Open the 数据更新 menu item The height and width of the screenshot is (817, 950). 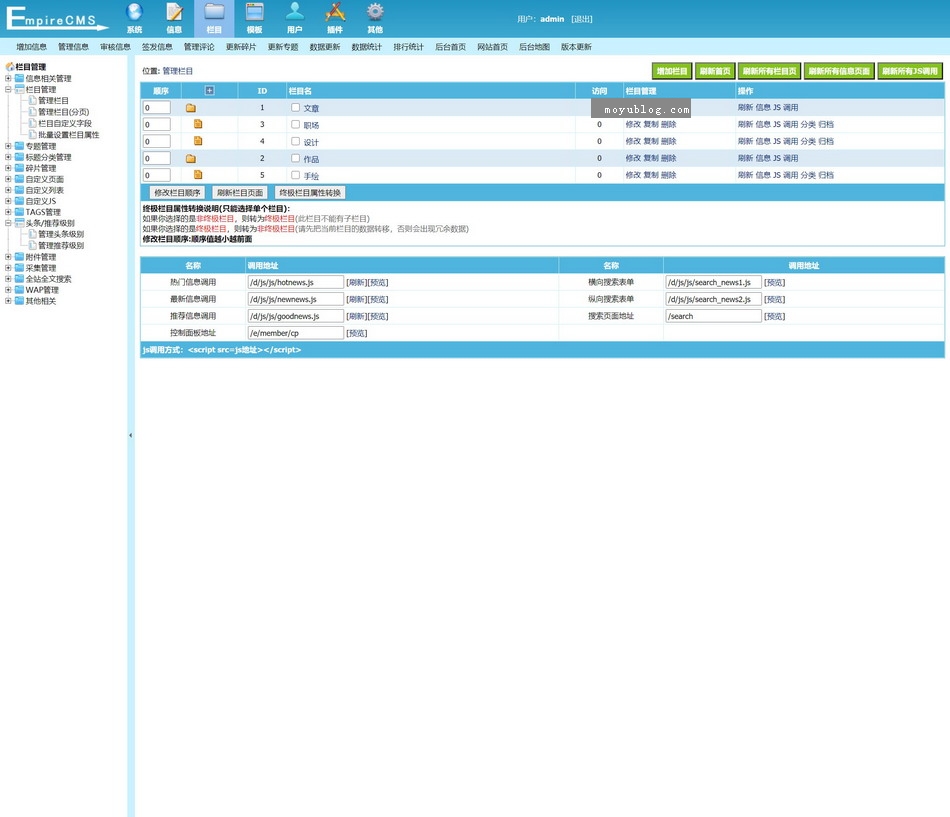coord(325,47)
